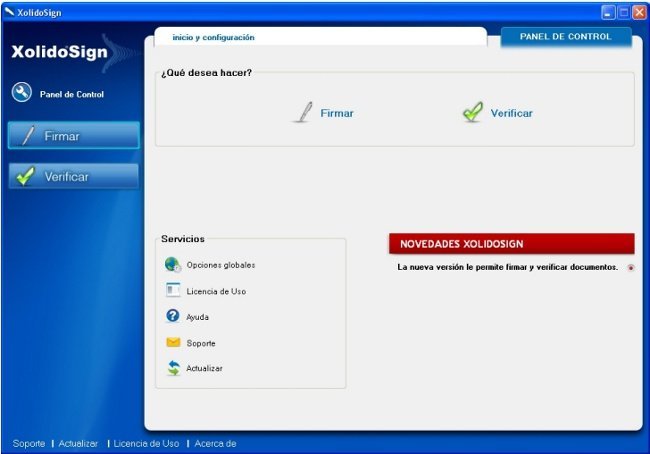Click the pen icon on sidebar Firmar button

tap(29, 135)
